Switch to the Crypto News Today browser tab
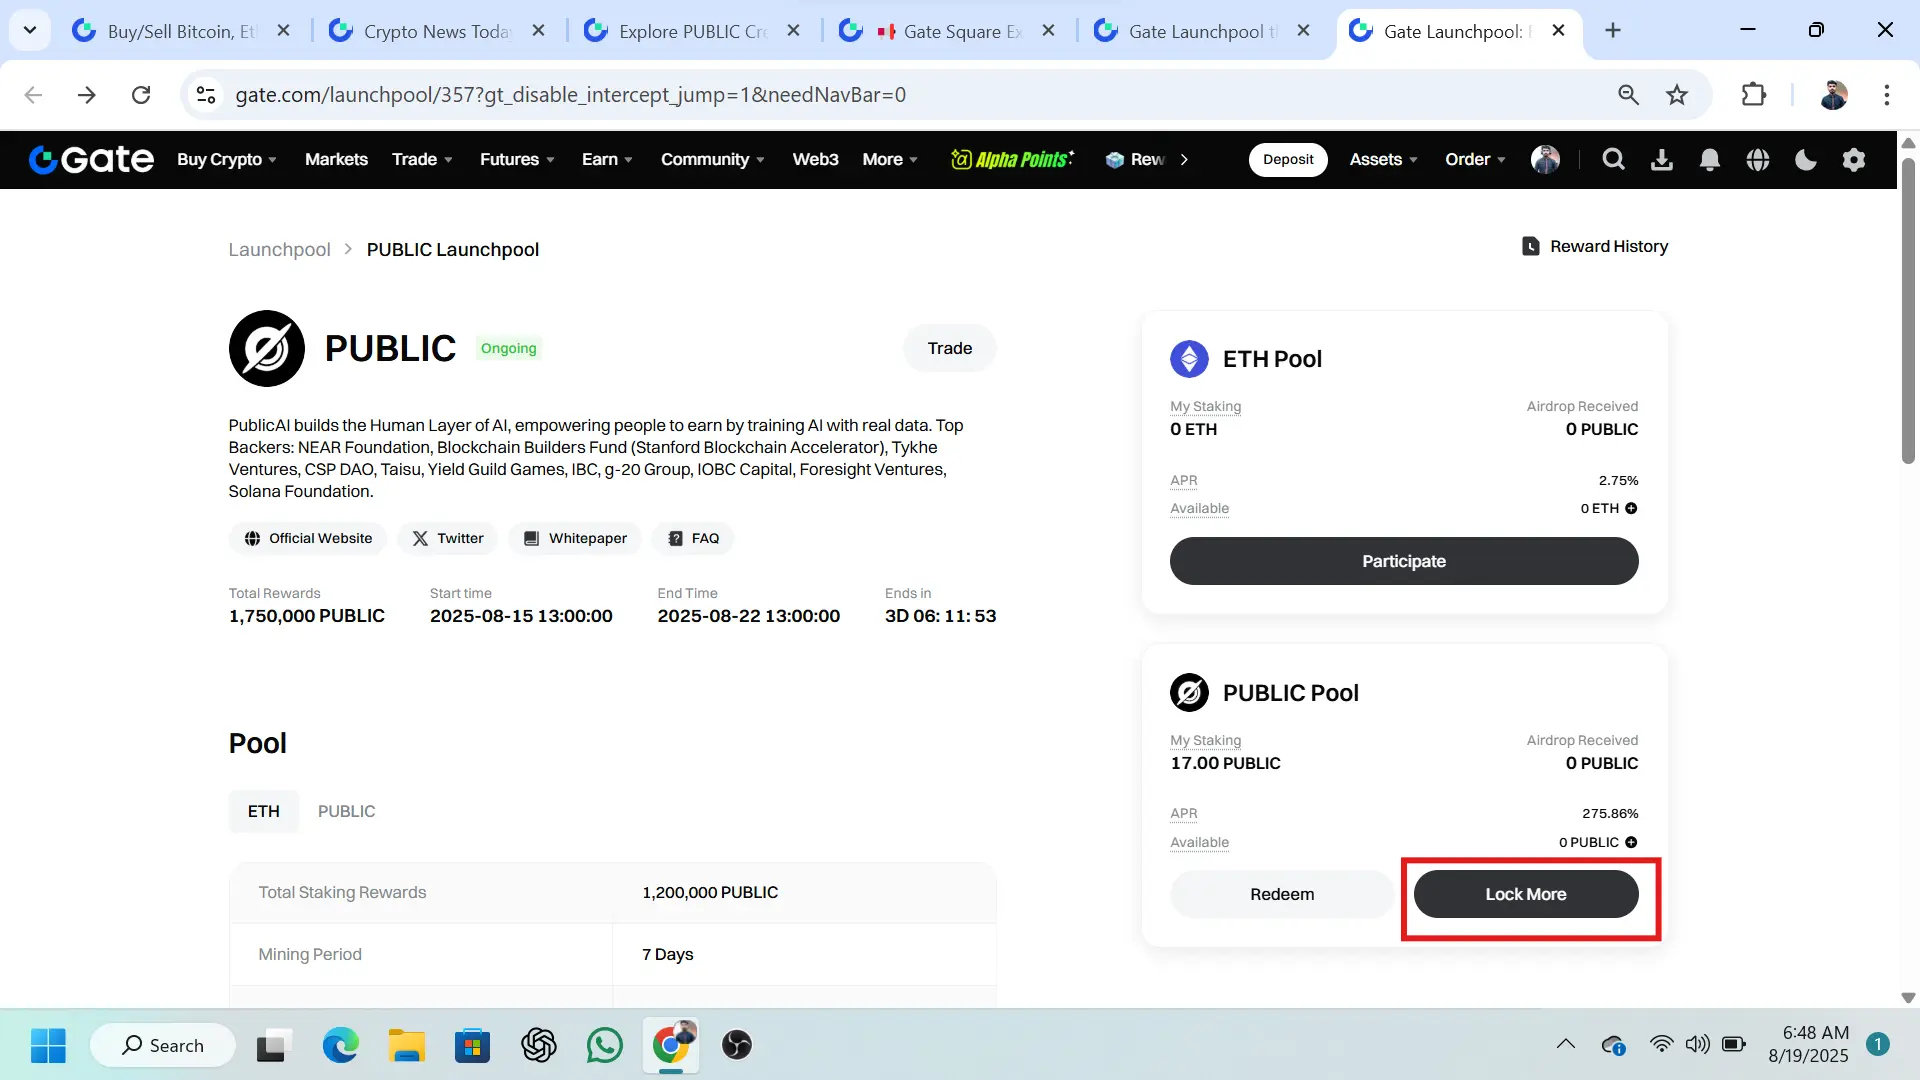The width and height of the screenshot is (1920, 1080). (x=439, y=31)
